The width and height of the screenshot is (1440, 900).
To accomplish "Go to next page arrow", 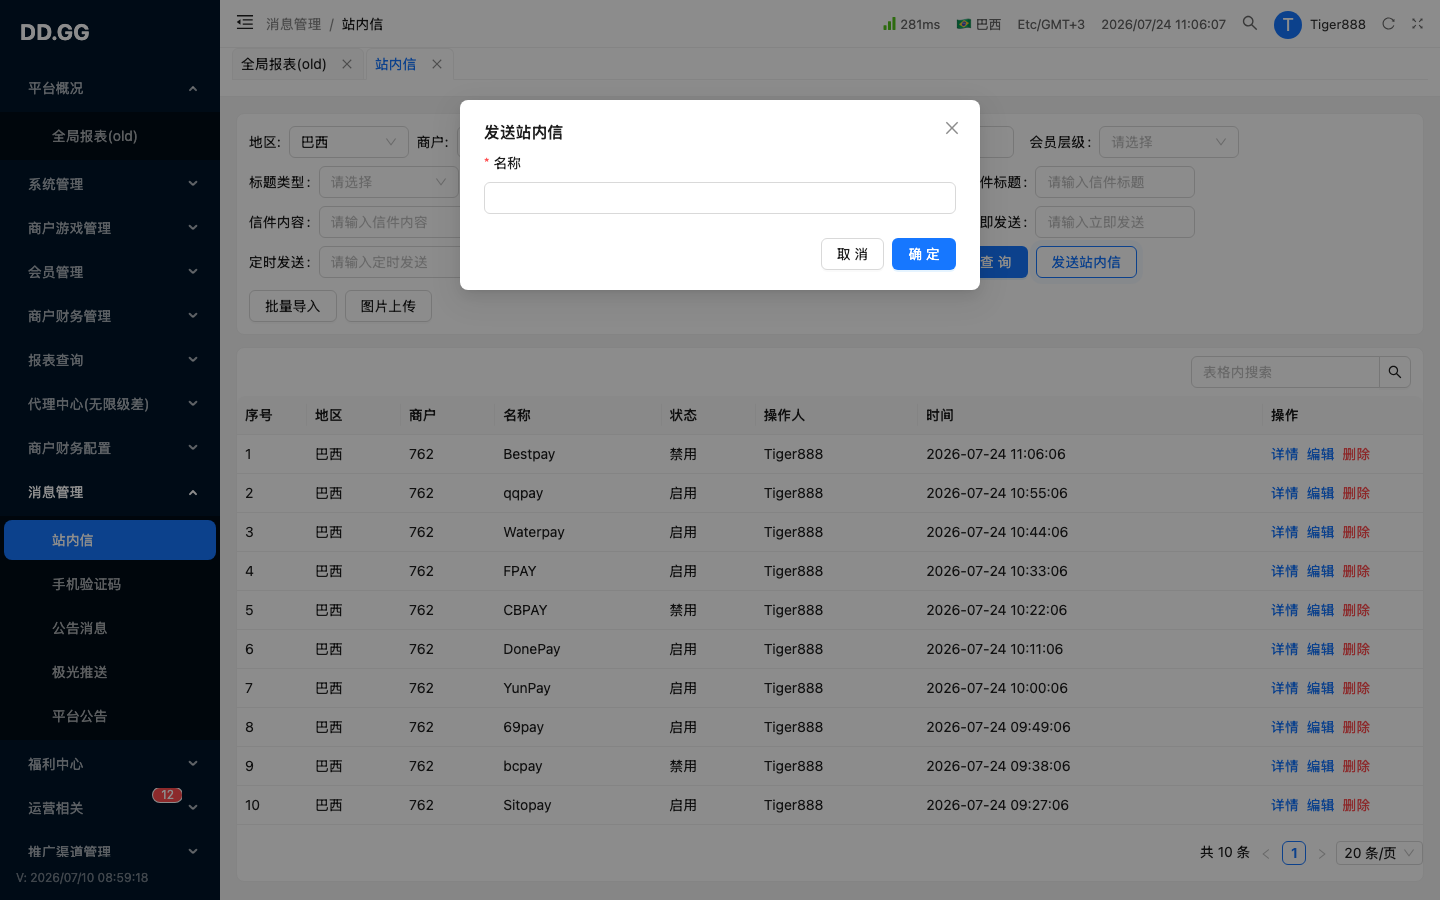I will 1322,853.
